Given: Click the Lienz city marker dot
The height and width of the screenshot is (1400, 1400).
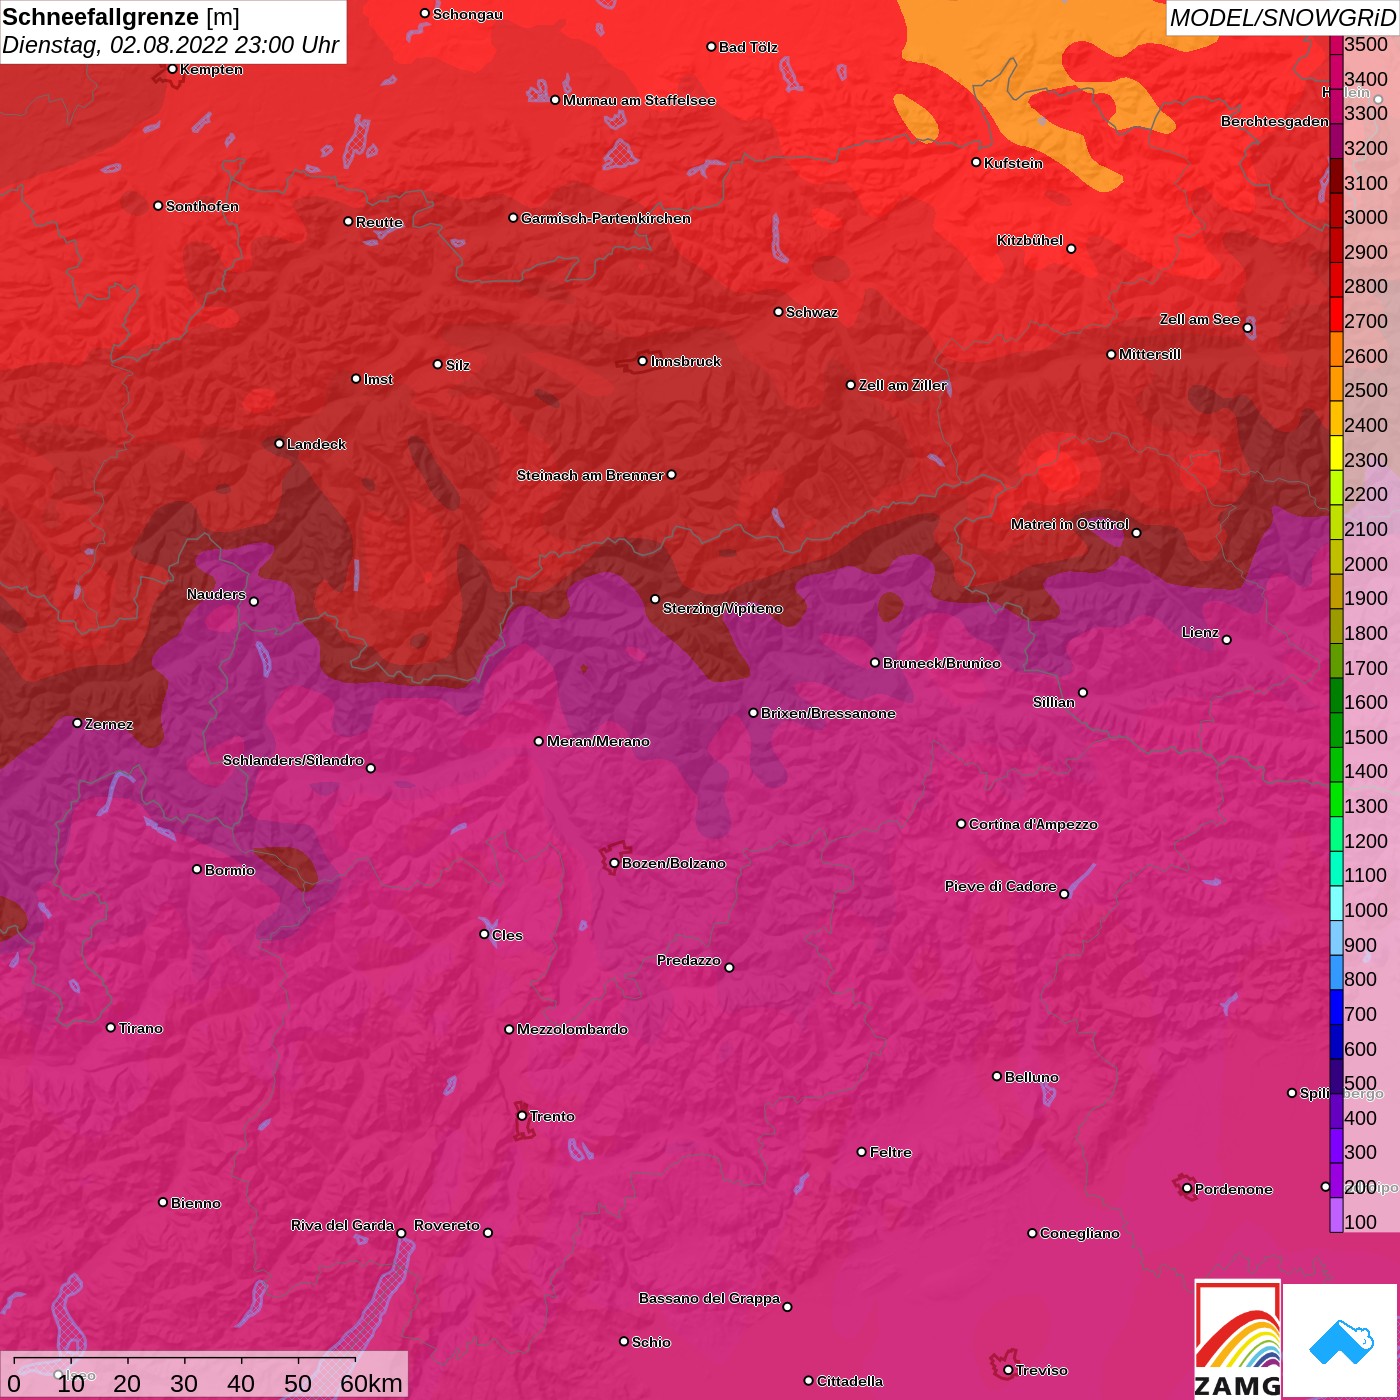Looking at the screenshot, I should [1227, 640].
